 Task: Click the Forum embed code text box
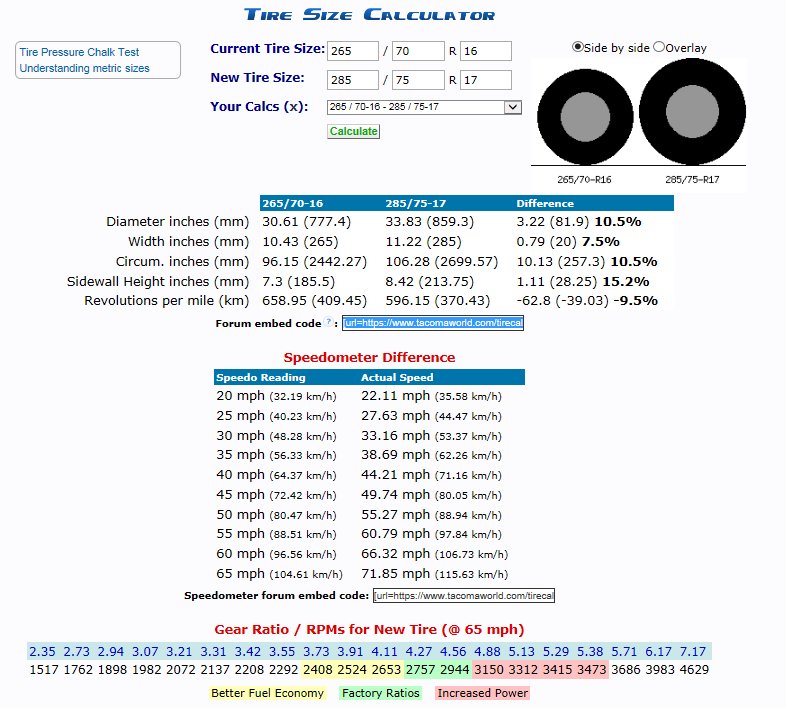click(x=433, y=323)
